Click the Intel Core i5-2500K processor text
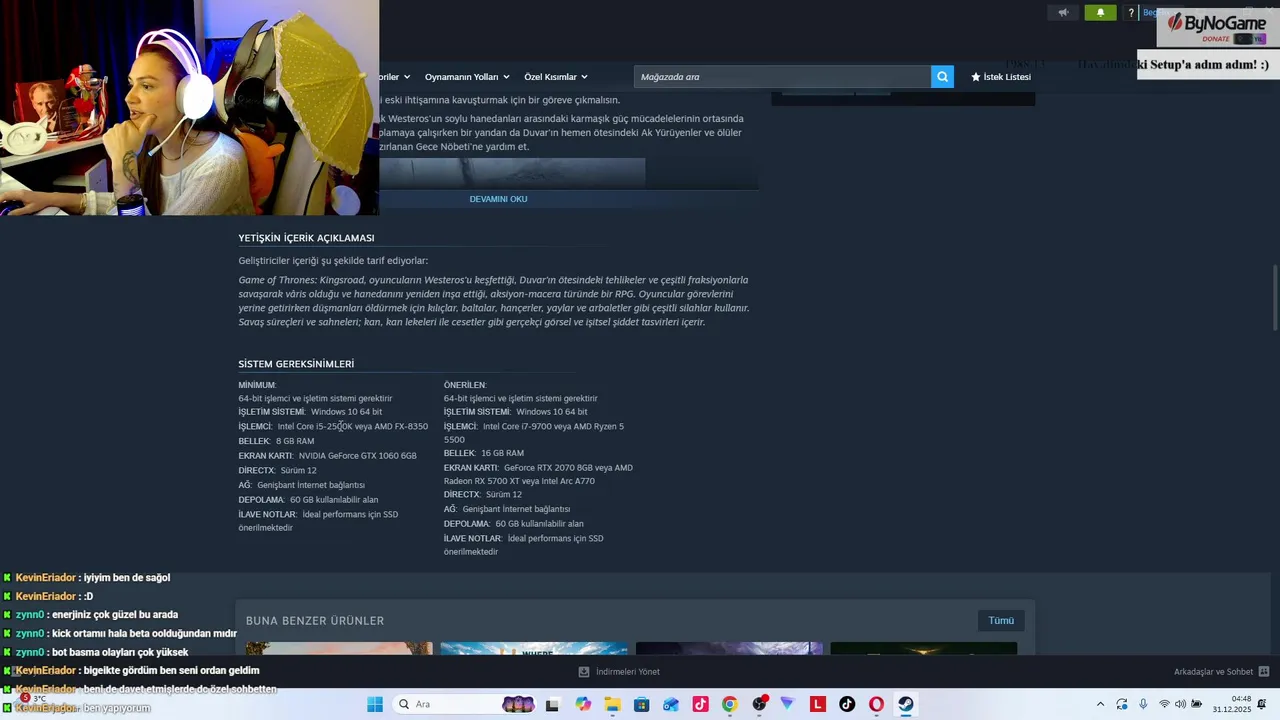 [x=315, y=426]
